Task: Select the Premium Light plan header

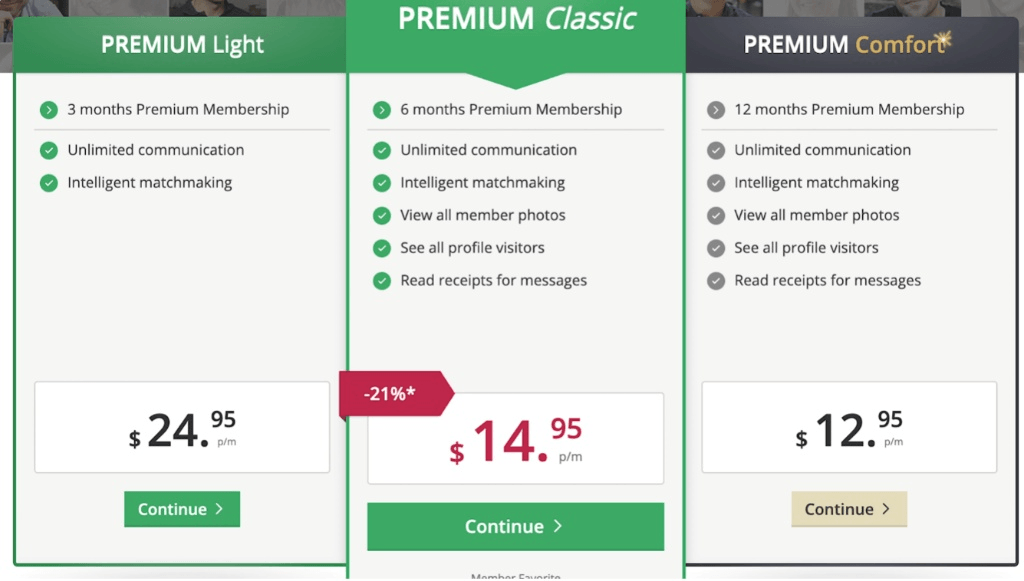Action: coord(181,45)
